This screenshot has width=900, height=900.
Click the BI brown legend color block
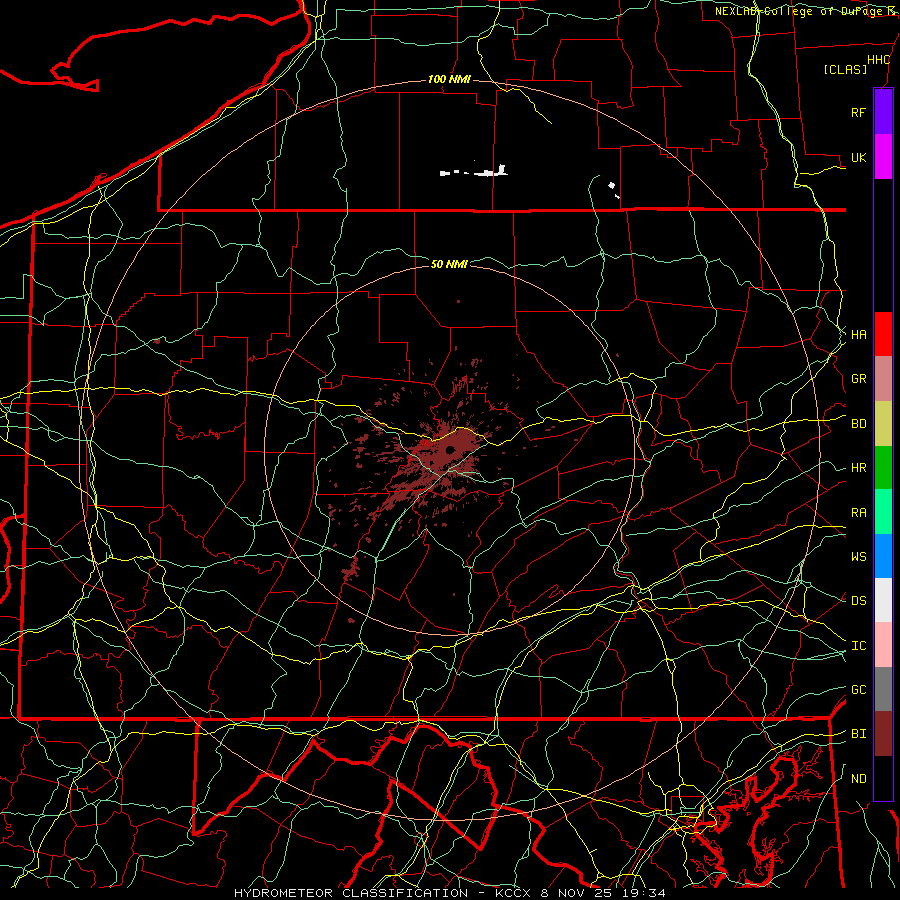[x=883, y=734]
